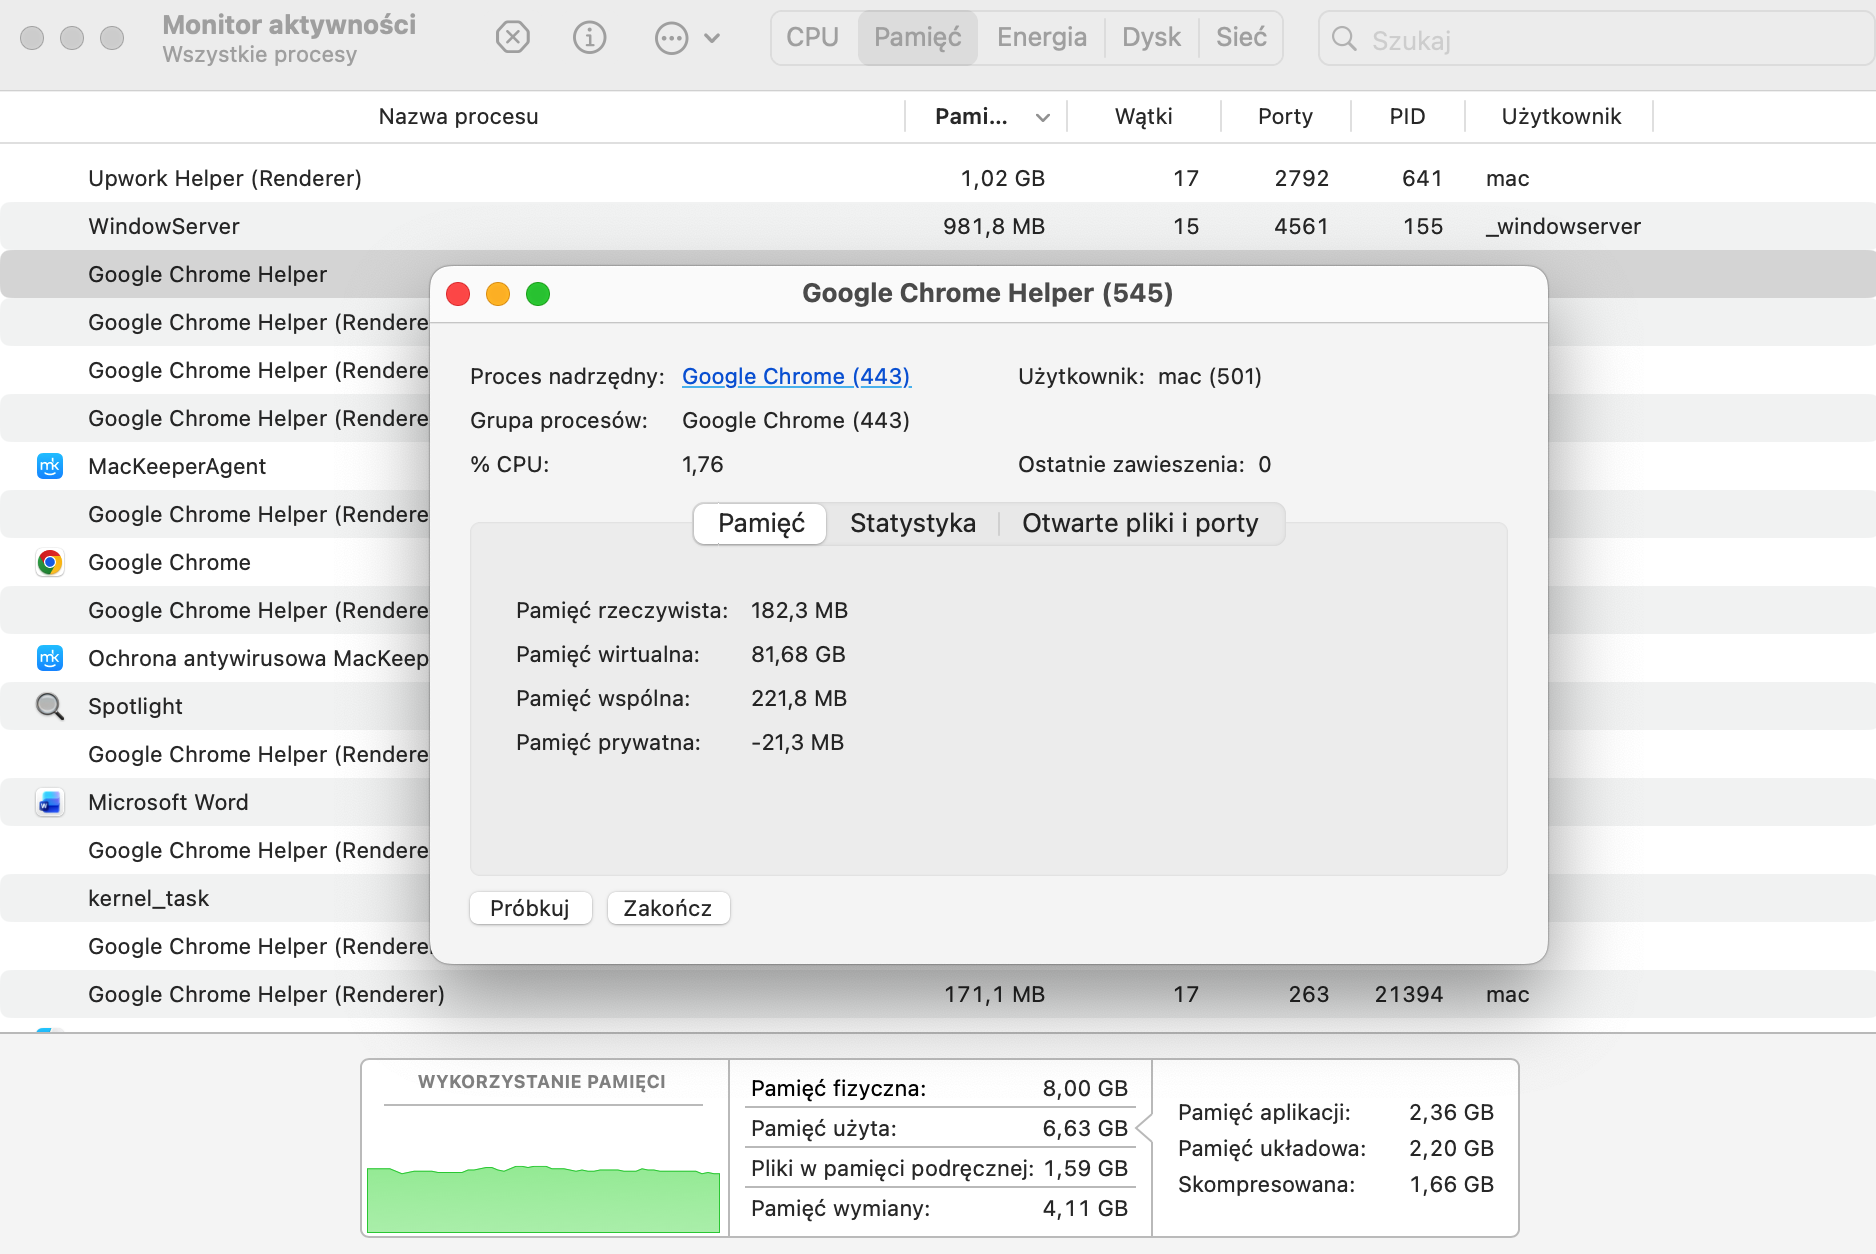Minimize the Google Chrome Helper dialog (yellow button)
The height and width of the screenshot is (1254, 1876).
498,294
